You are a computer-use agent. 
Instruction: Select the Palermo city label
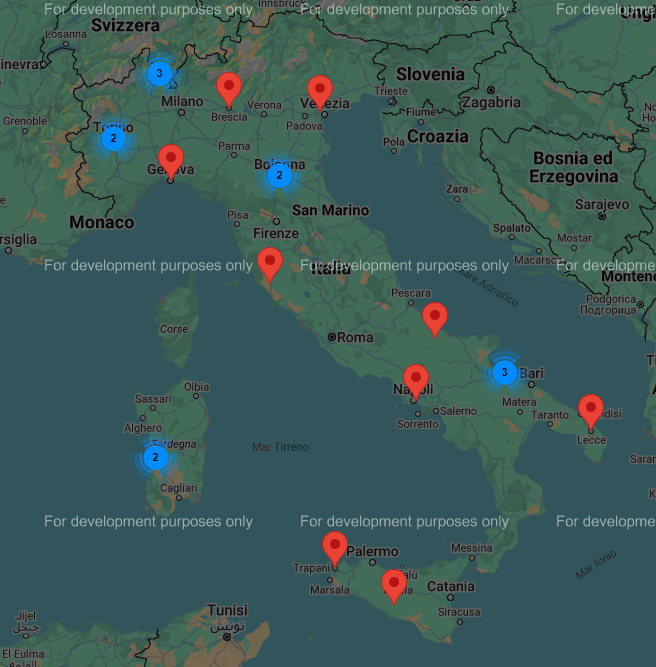pos(372,551)
